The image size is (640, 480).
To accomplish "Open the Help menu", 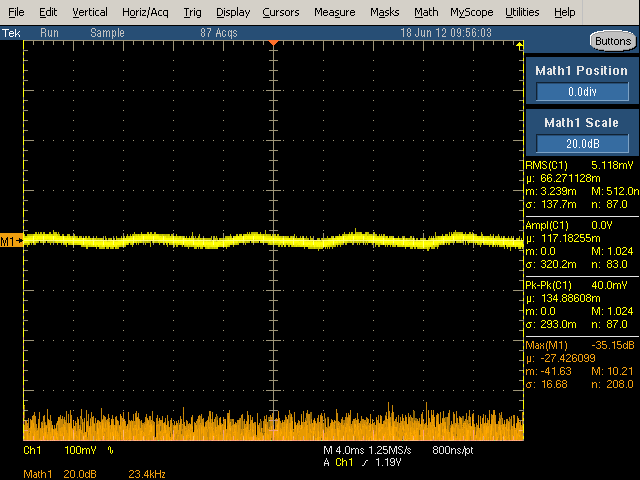I will point(564,12).
